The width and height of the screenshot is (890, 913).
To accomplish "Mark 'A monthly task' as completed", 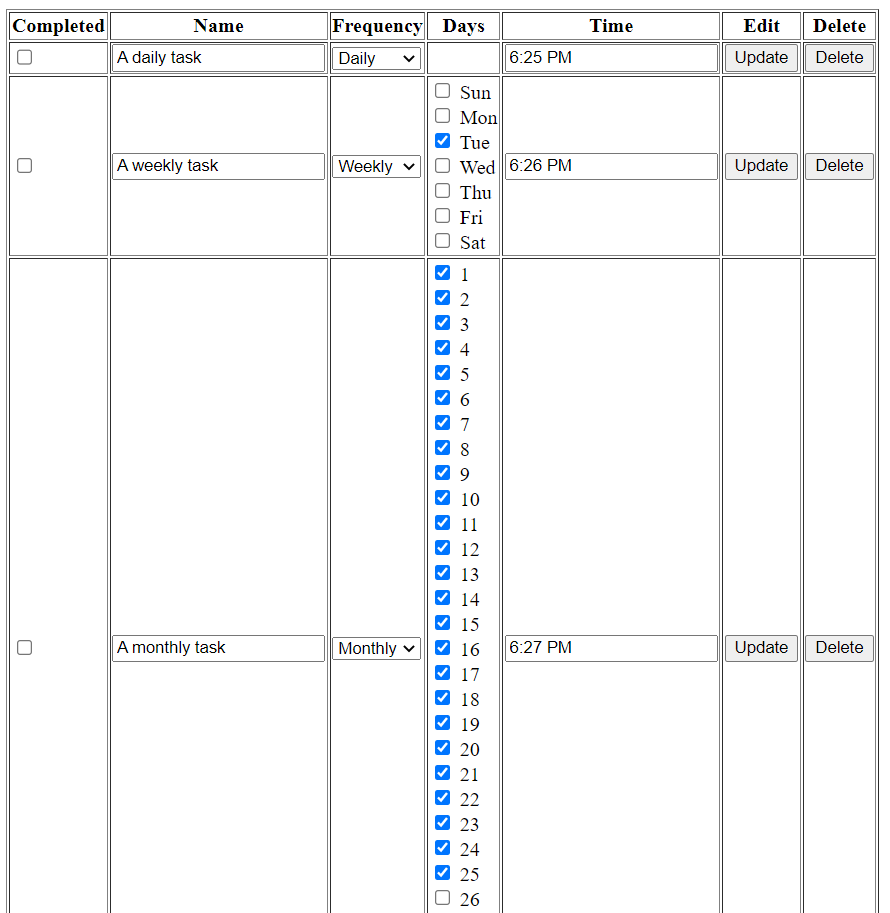I will pyautogui.click(x=24, y=648).
